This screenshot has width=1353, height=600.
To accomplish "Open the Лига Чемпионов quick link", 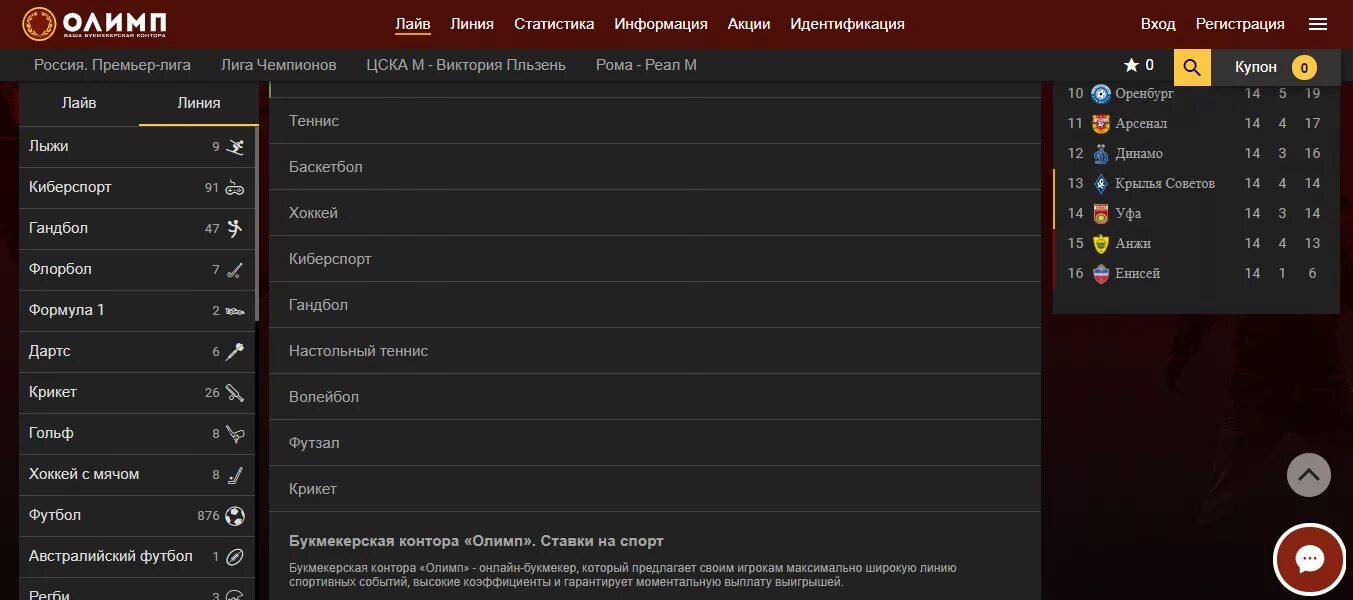I will 279,65.
